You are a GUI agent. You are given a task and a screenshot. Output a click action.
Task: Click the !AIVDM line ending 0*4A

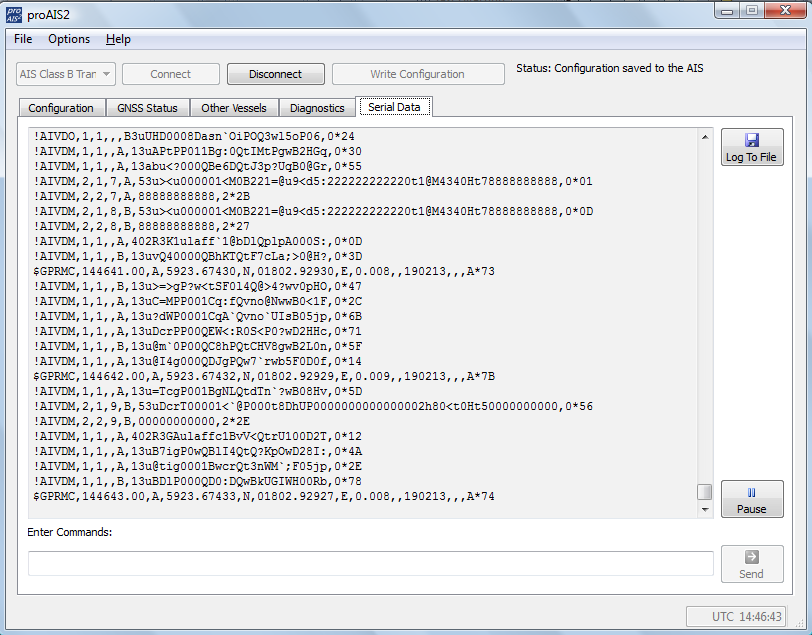[198, 452]
